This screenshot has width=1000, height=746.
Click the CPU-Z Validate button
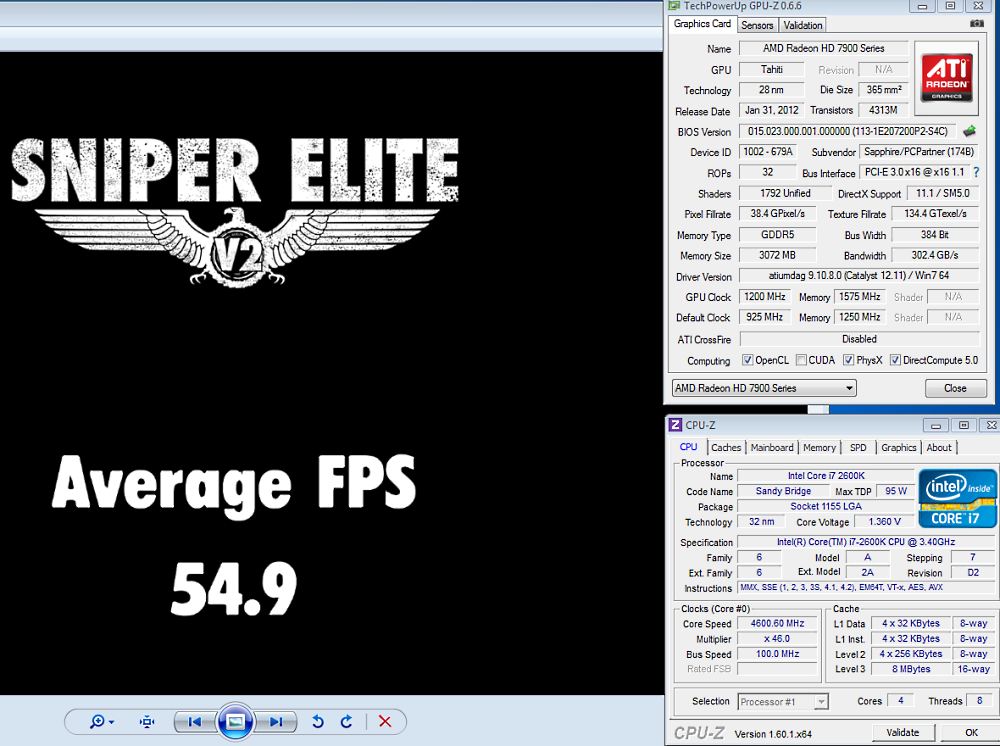pyautogui.click(x=902, y=733)
